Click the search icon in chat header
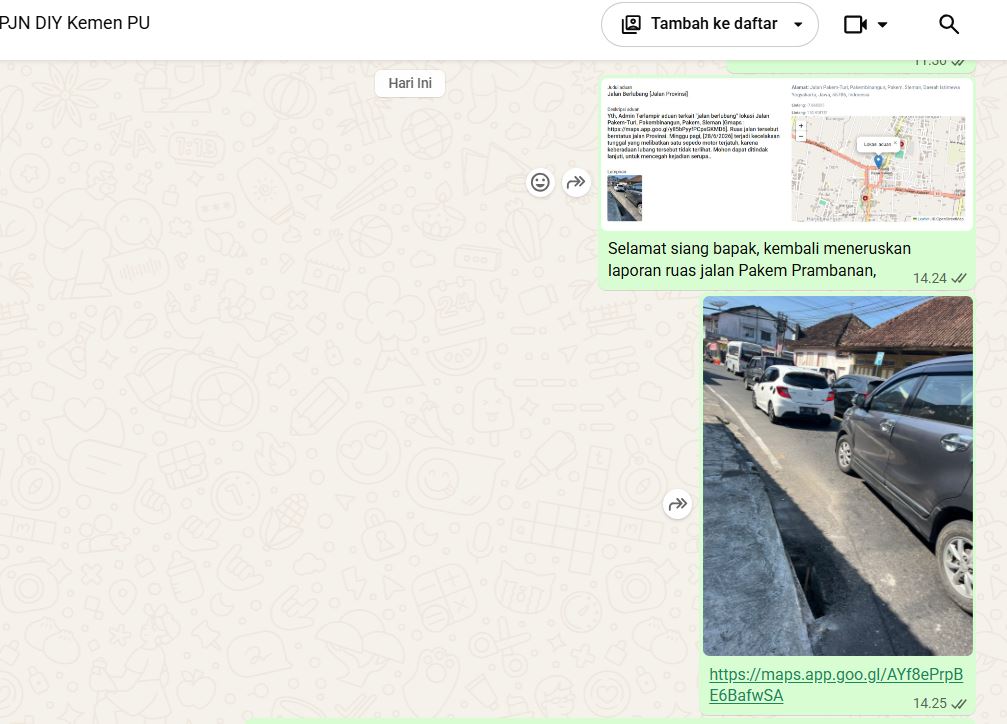Viewport: 1007px width, 724px height. point(949,24)
